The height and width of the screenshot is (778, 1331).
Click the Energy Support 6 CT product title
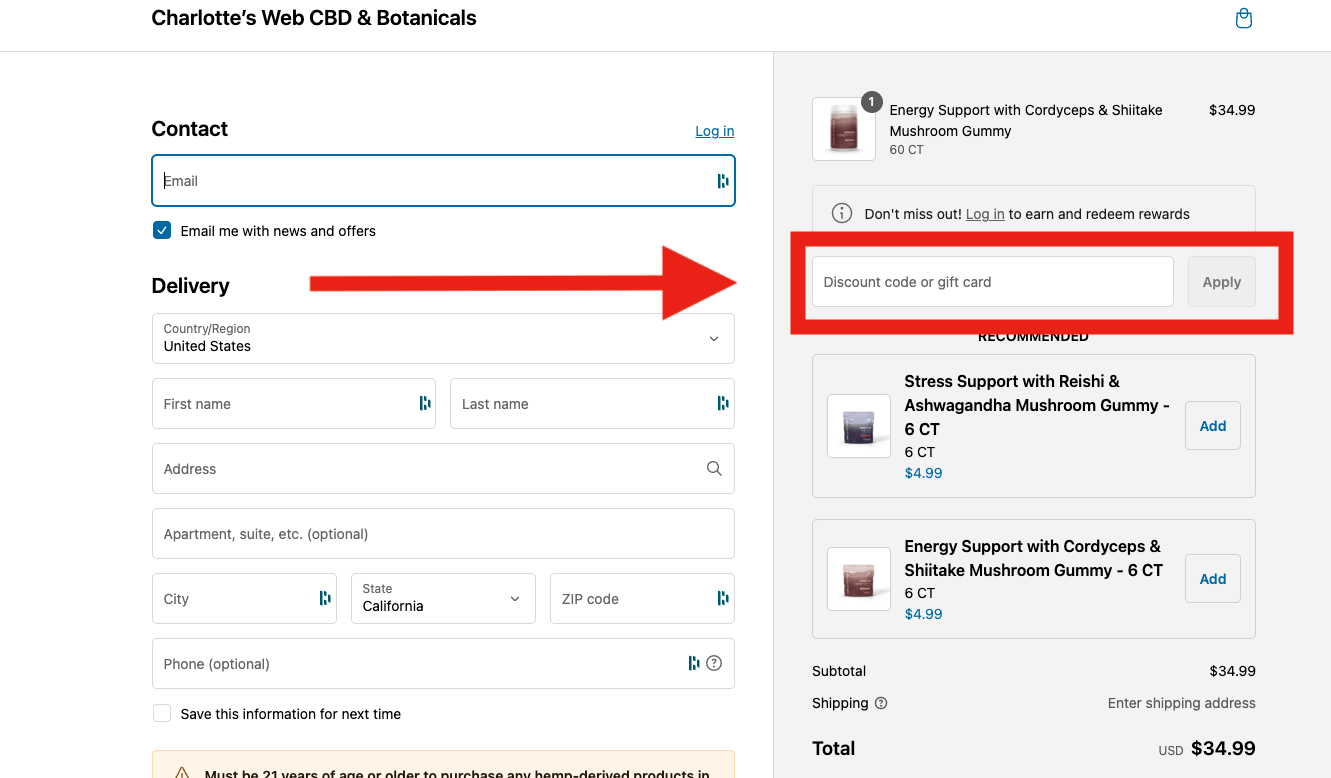click(1033, 558)
